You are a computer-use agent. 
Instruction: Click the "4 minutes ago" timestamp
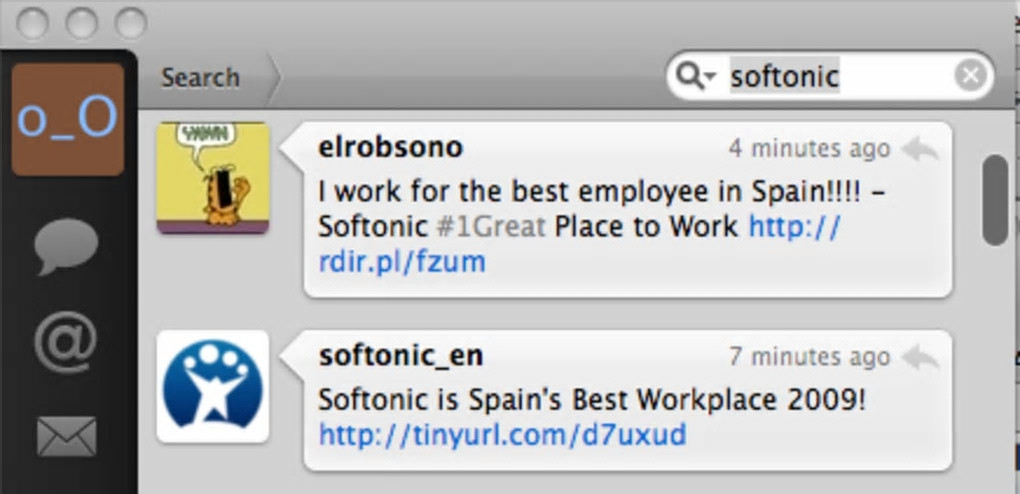click(x=808, y=149)
